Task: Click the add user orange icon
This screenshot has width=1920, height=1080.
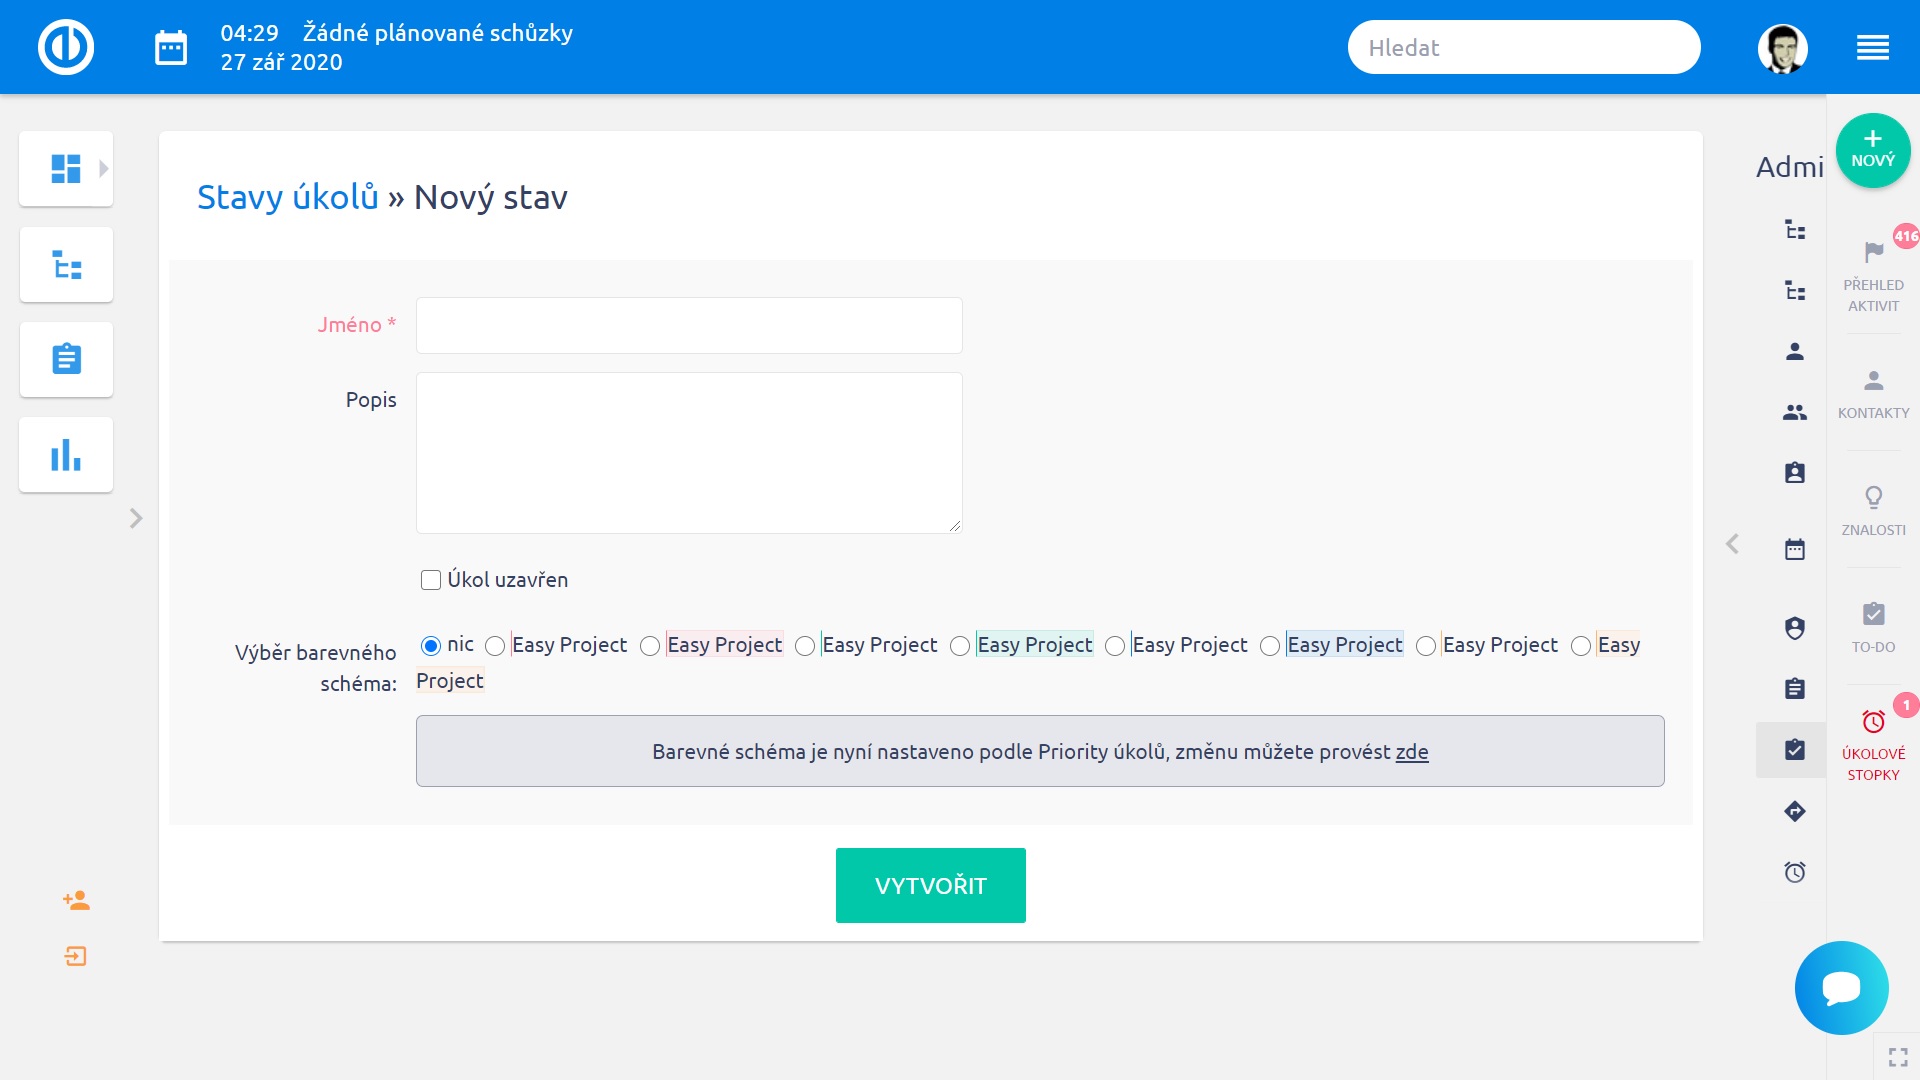Action: [x=76, y=900]
